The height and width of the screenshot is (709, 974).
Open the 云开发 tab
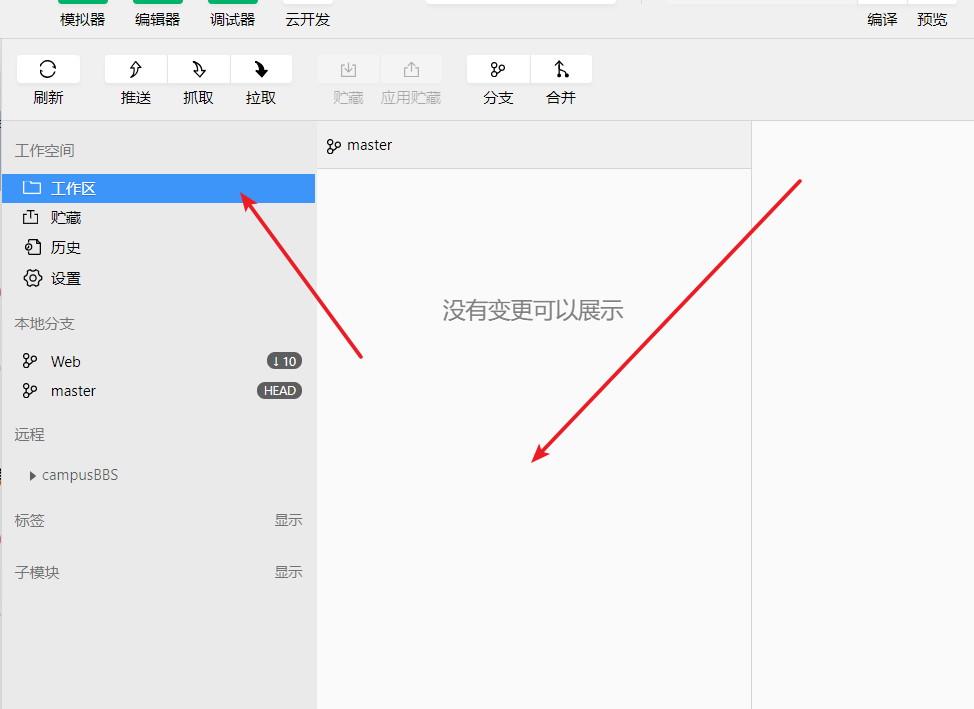tap(307, 19)
